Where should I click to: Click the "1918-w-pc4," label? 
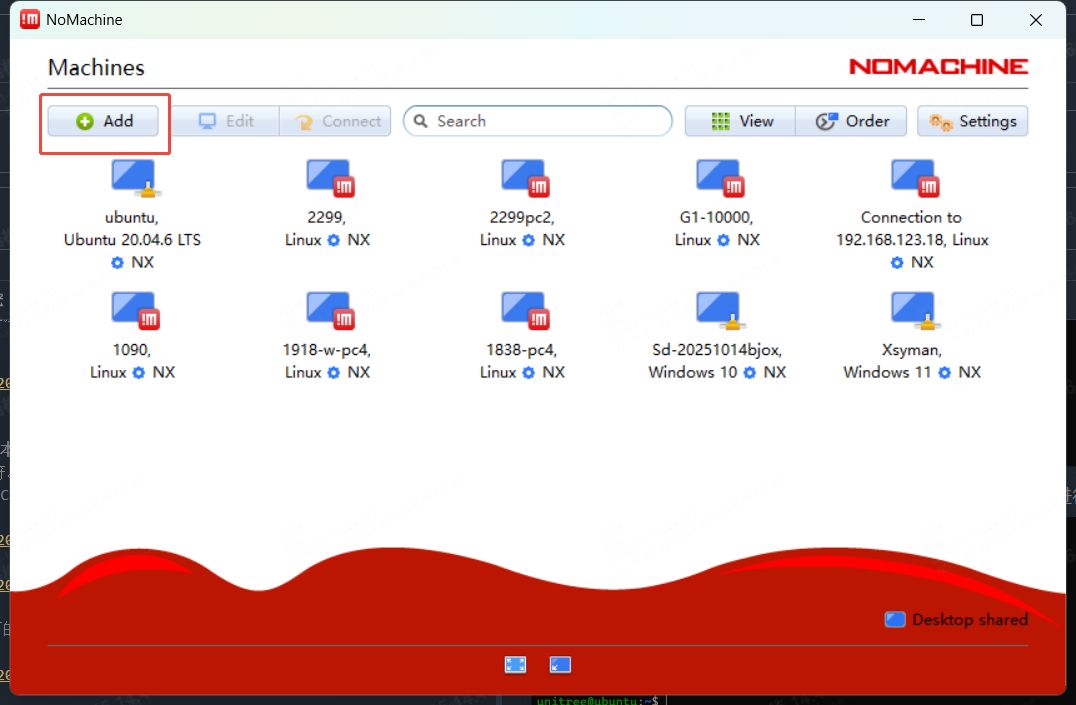click(x=327, y=350)
